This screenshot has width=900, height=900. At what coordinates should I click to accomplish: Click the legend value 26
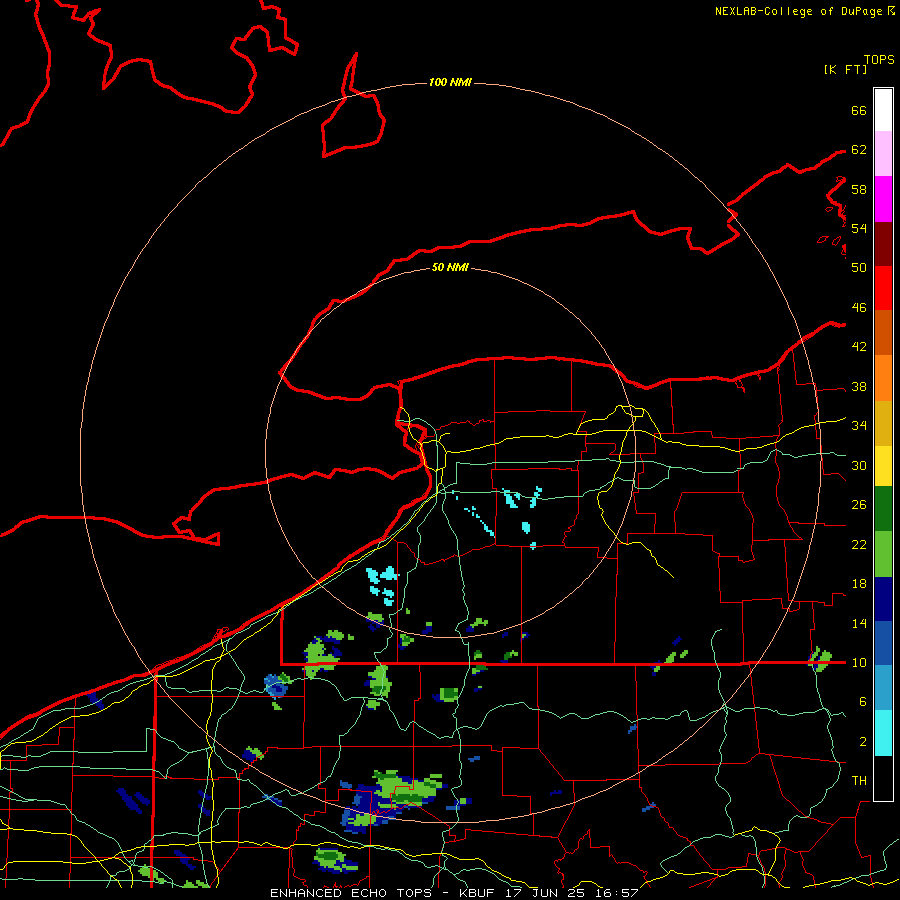(x=859, y=505)
